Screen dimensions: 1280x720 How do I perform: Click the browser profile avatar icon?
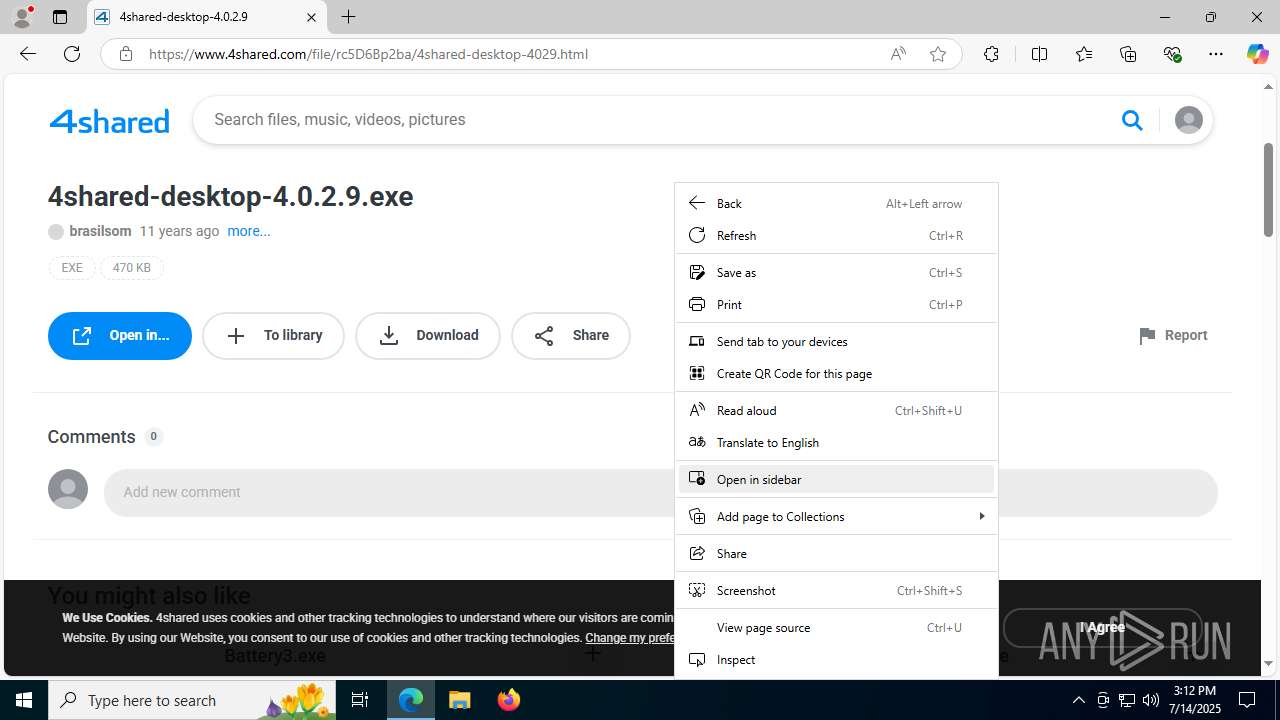pos(22,17)
